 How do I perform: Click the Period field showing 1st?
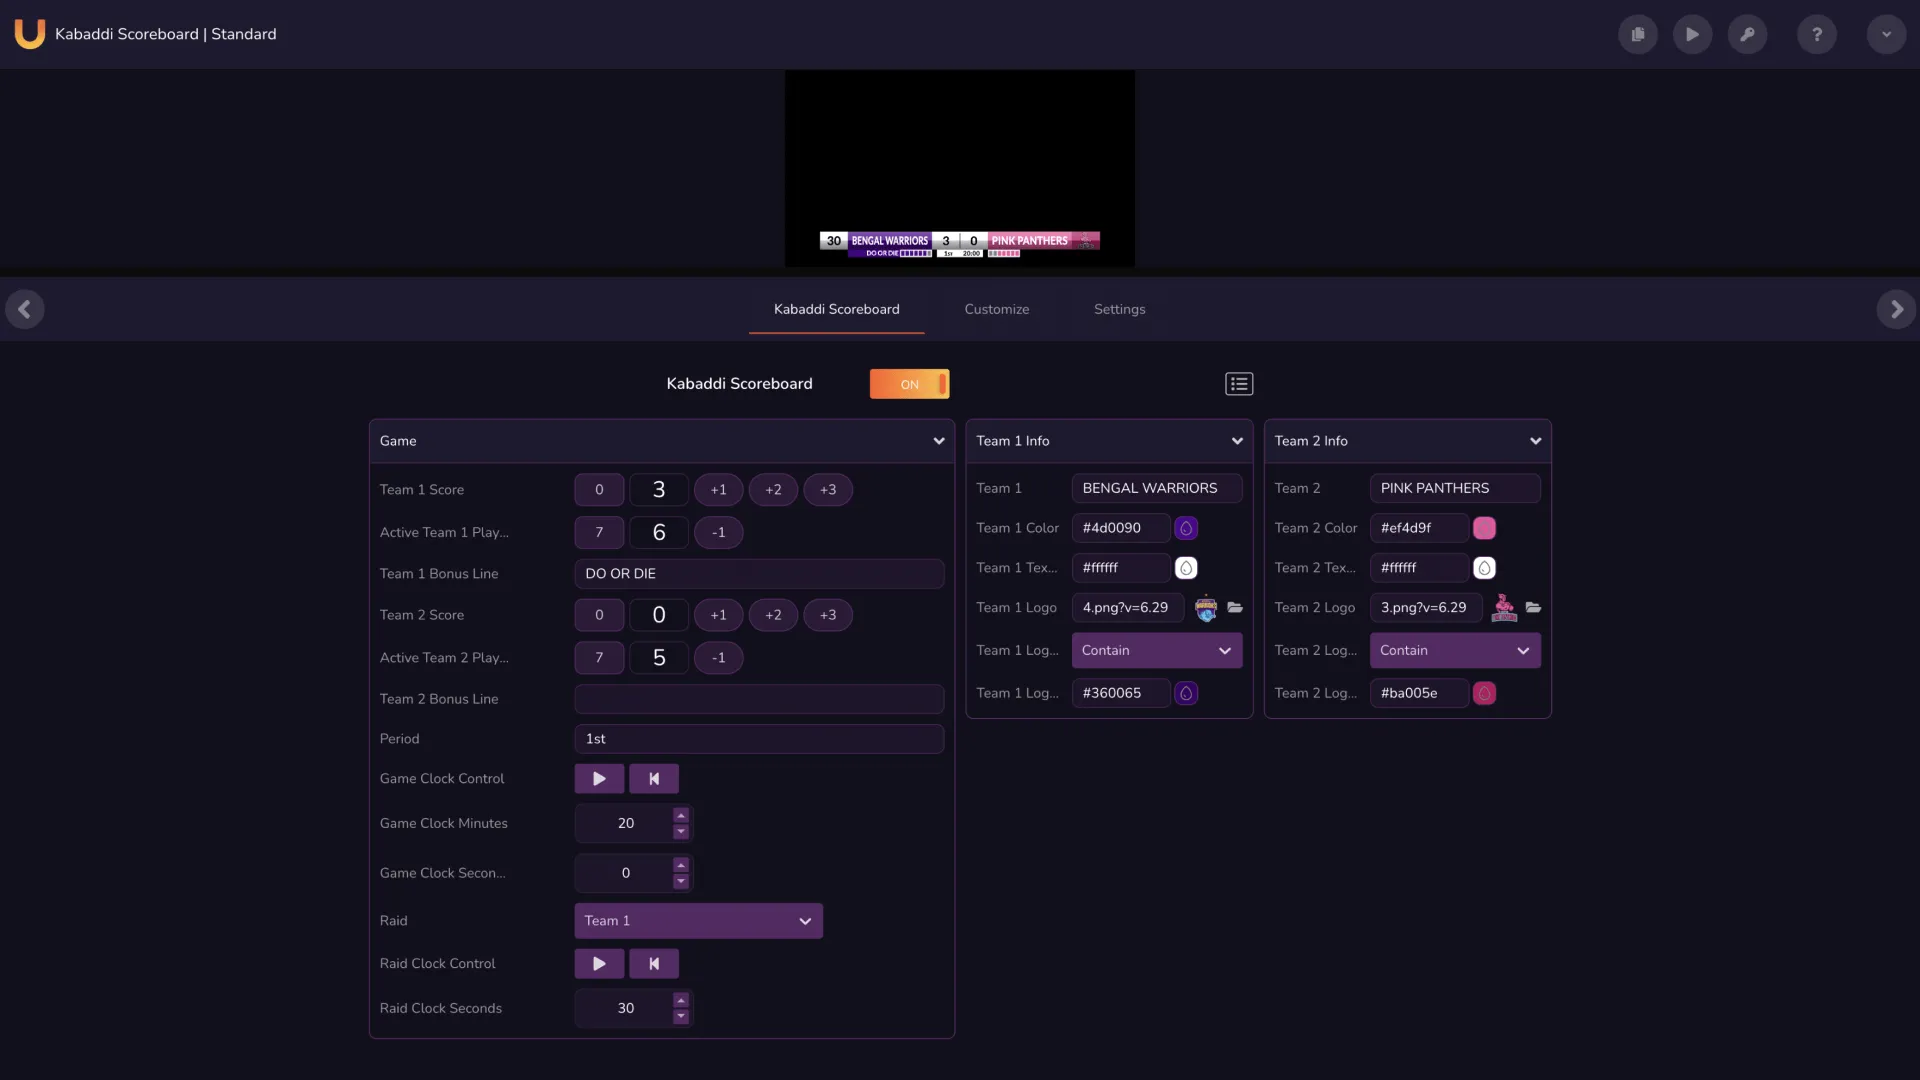(x=759, y=738)
